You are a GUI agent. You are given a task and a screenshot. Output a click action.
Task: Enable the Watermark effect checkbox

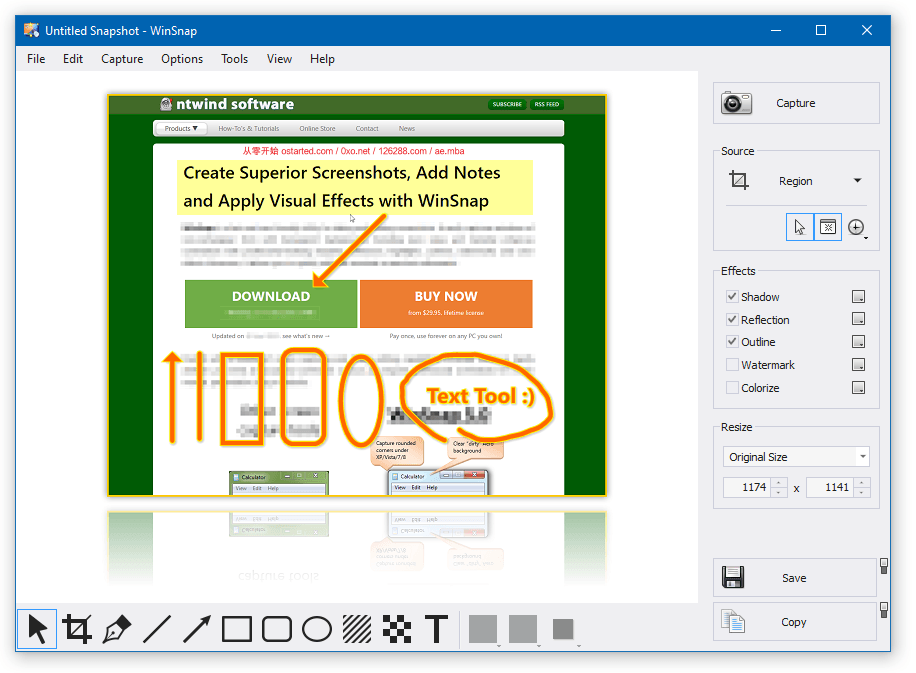coord(732,365)
